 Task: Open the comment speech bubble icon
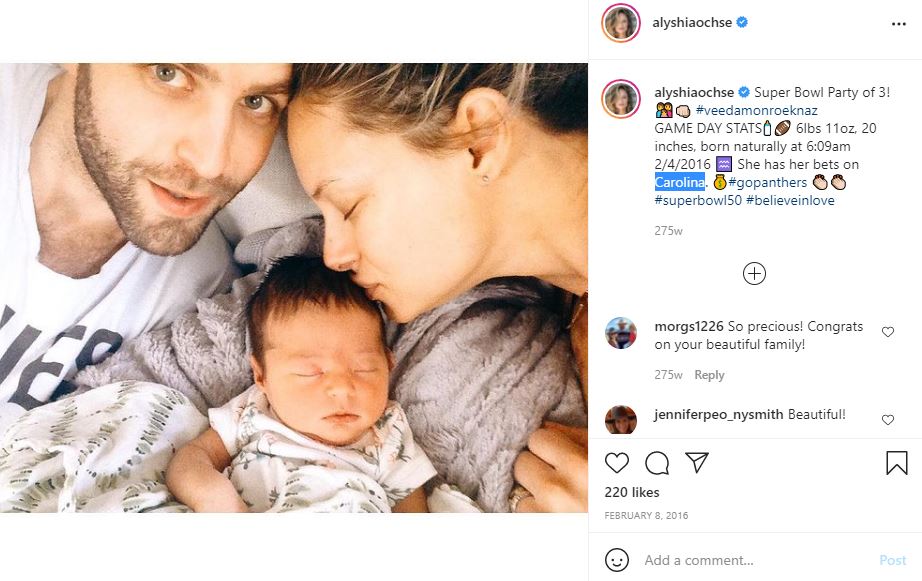click(x=657, y=463)
